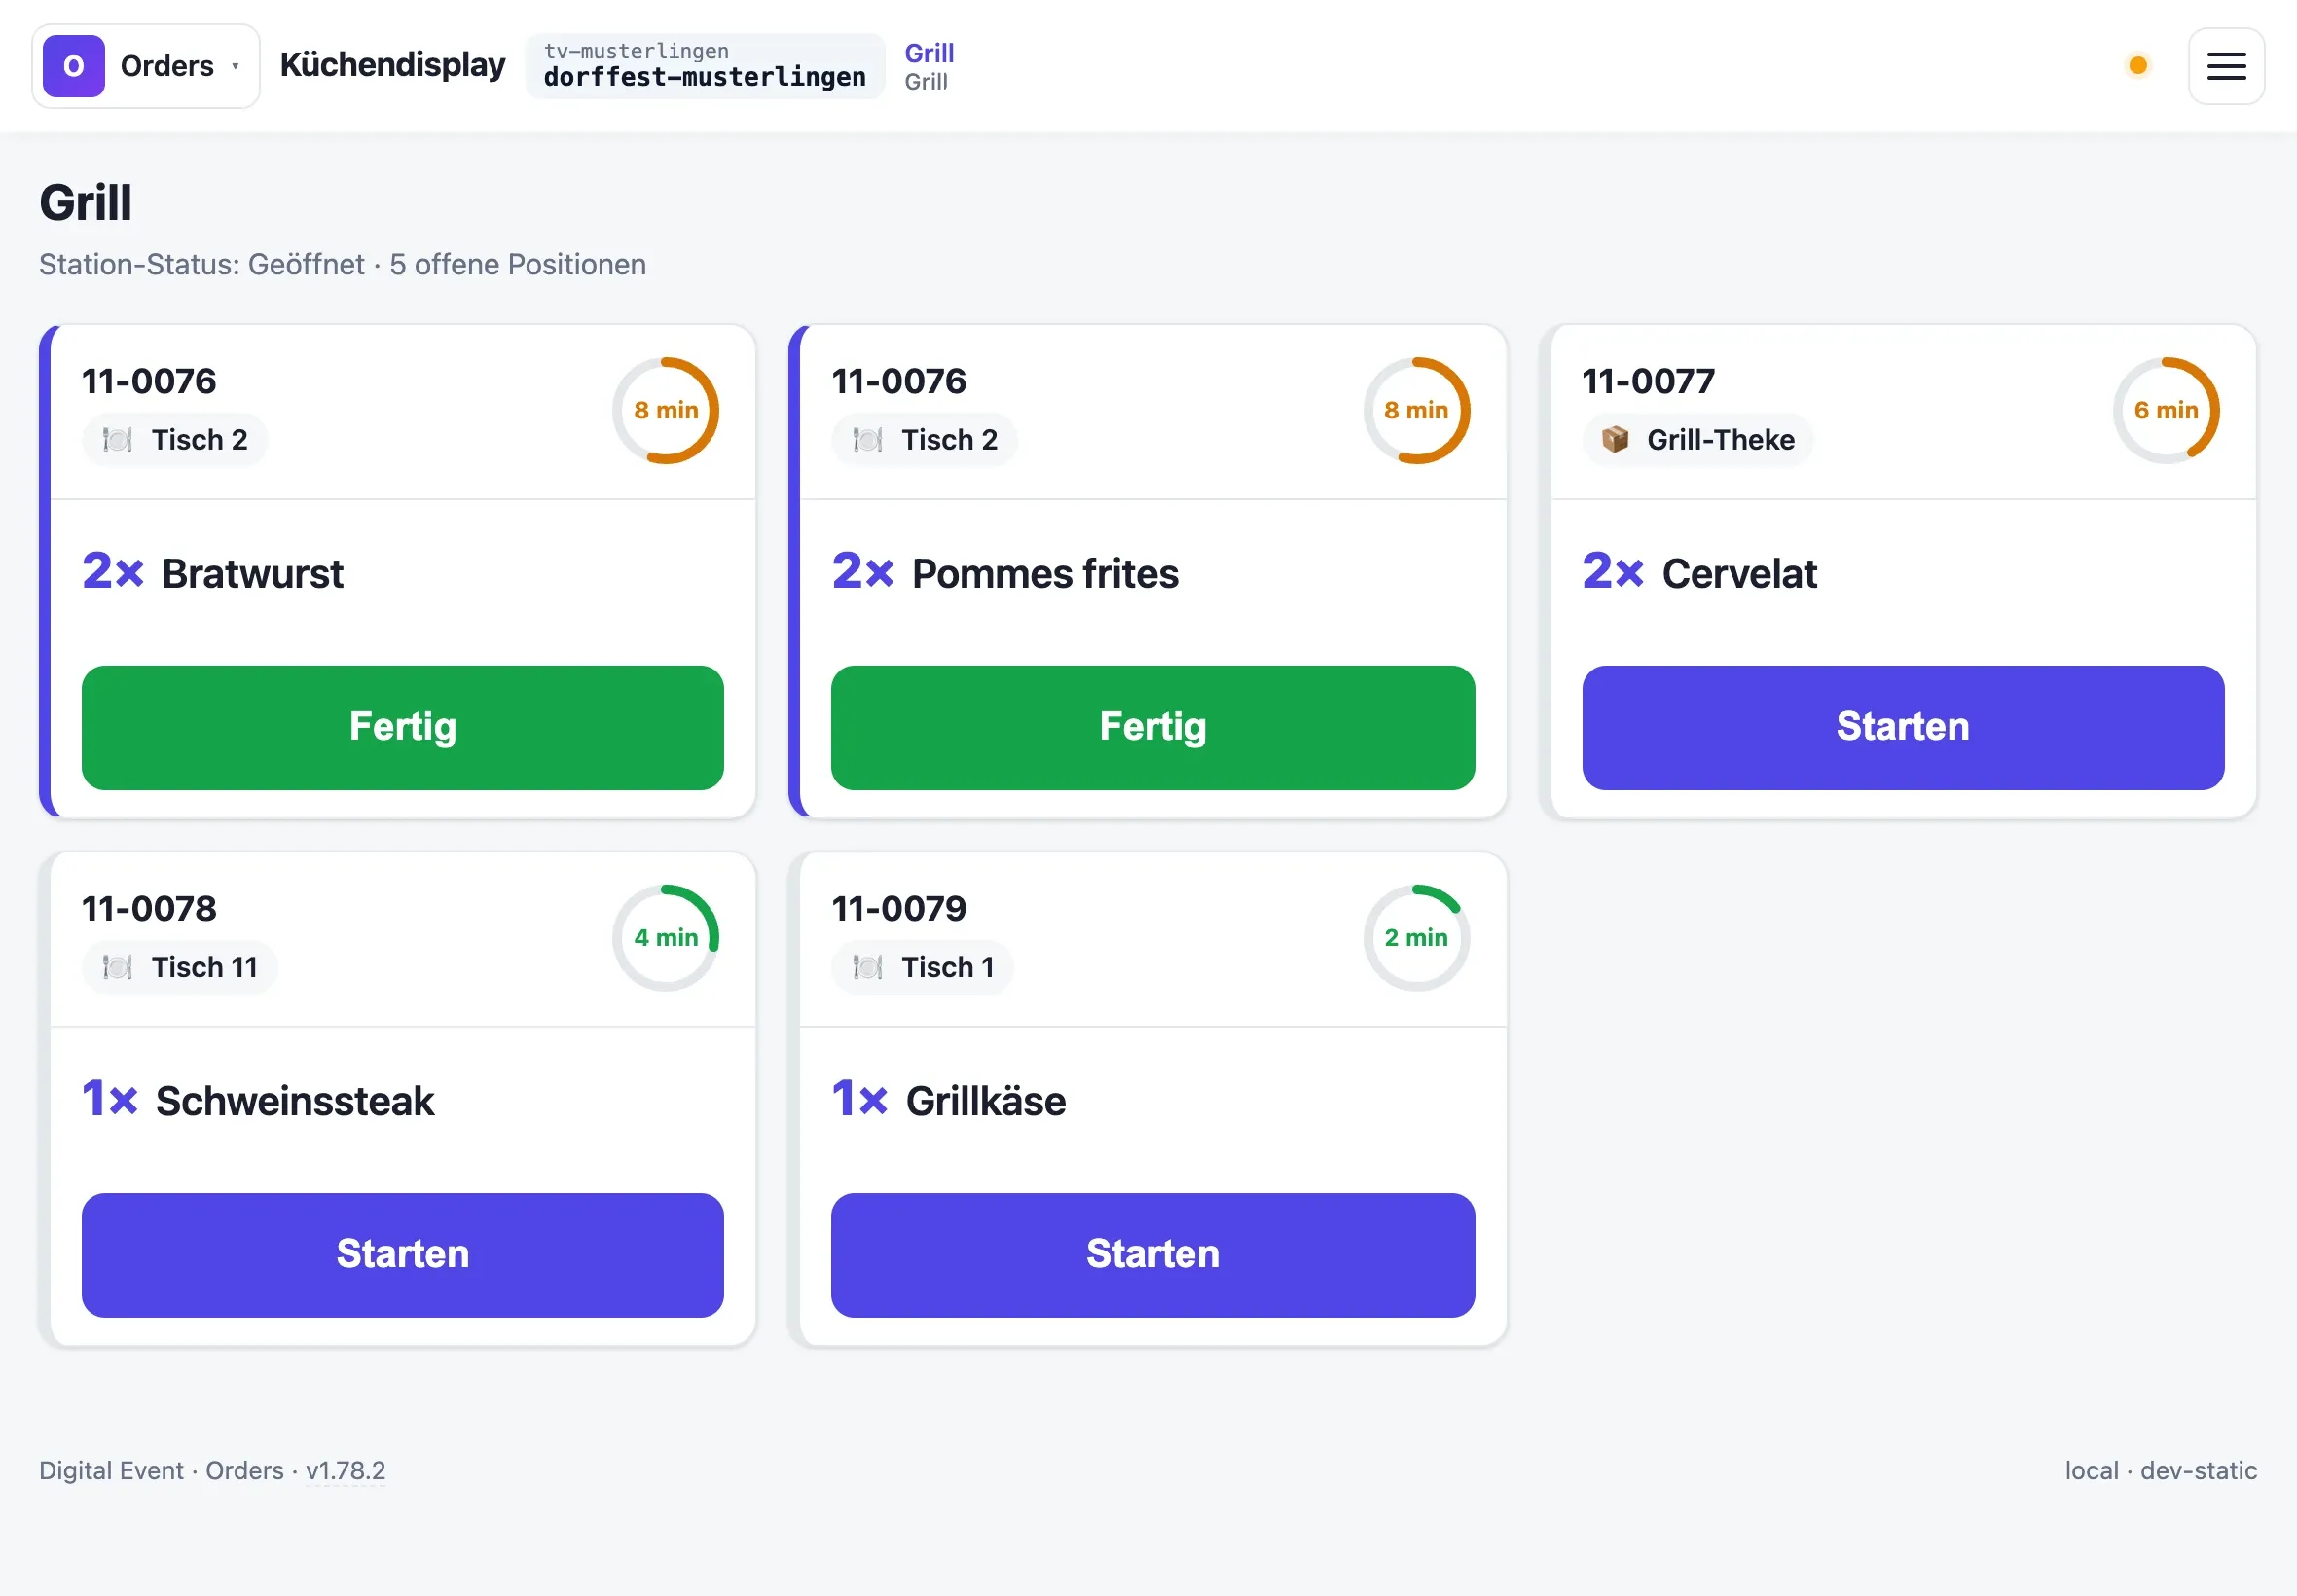Click the Tisch 11 badge
2297x1596 pixels.
coord(180,967)
